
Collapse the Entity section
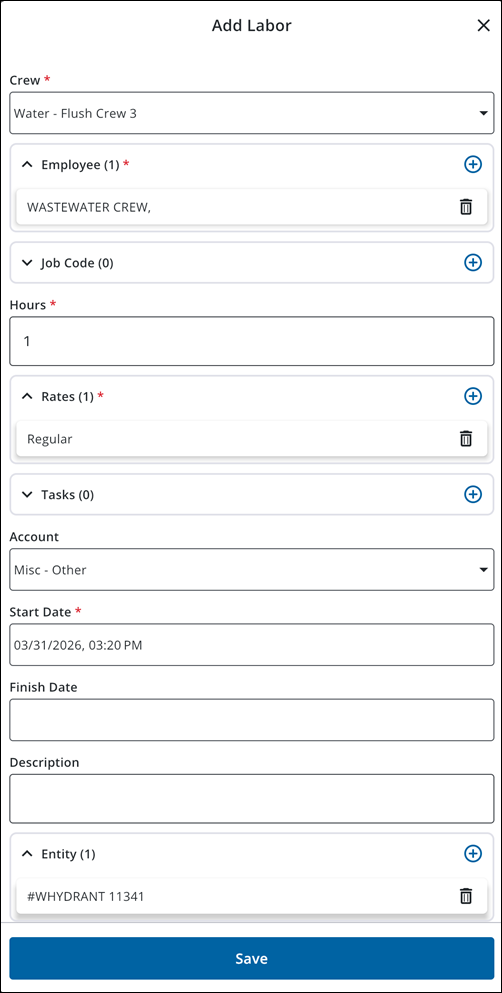[27, 854]
